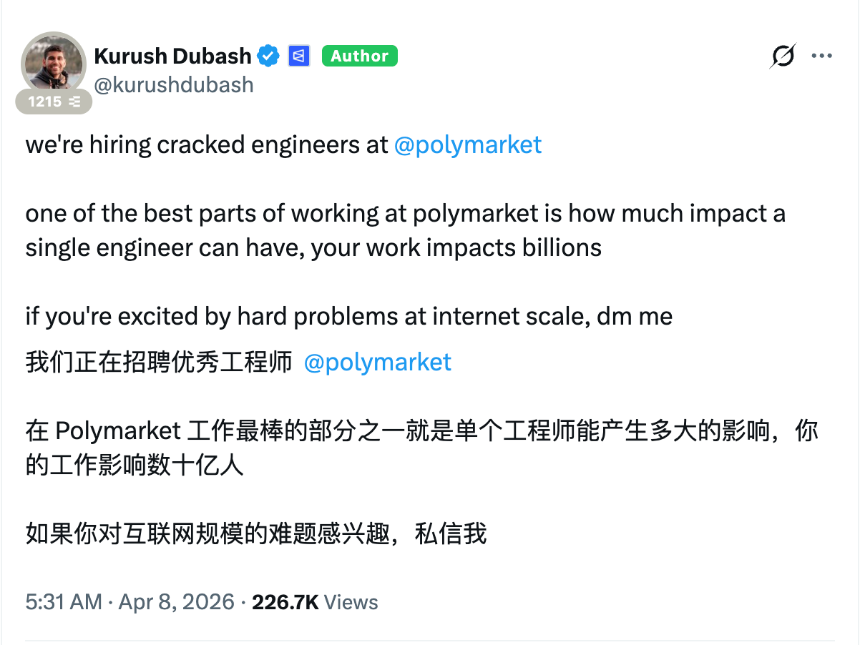Click the icon next to 1215 counter
Image resolution: width=860 pixels, height=645 pixels.
74,100
